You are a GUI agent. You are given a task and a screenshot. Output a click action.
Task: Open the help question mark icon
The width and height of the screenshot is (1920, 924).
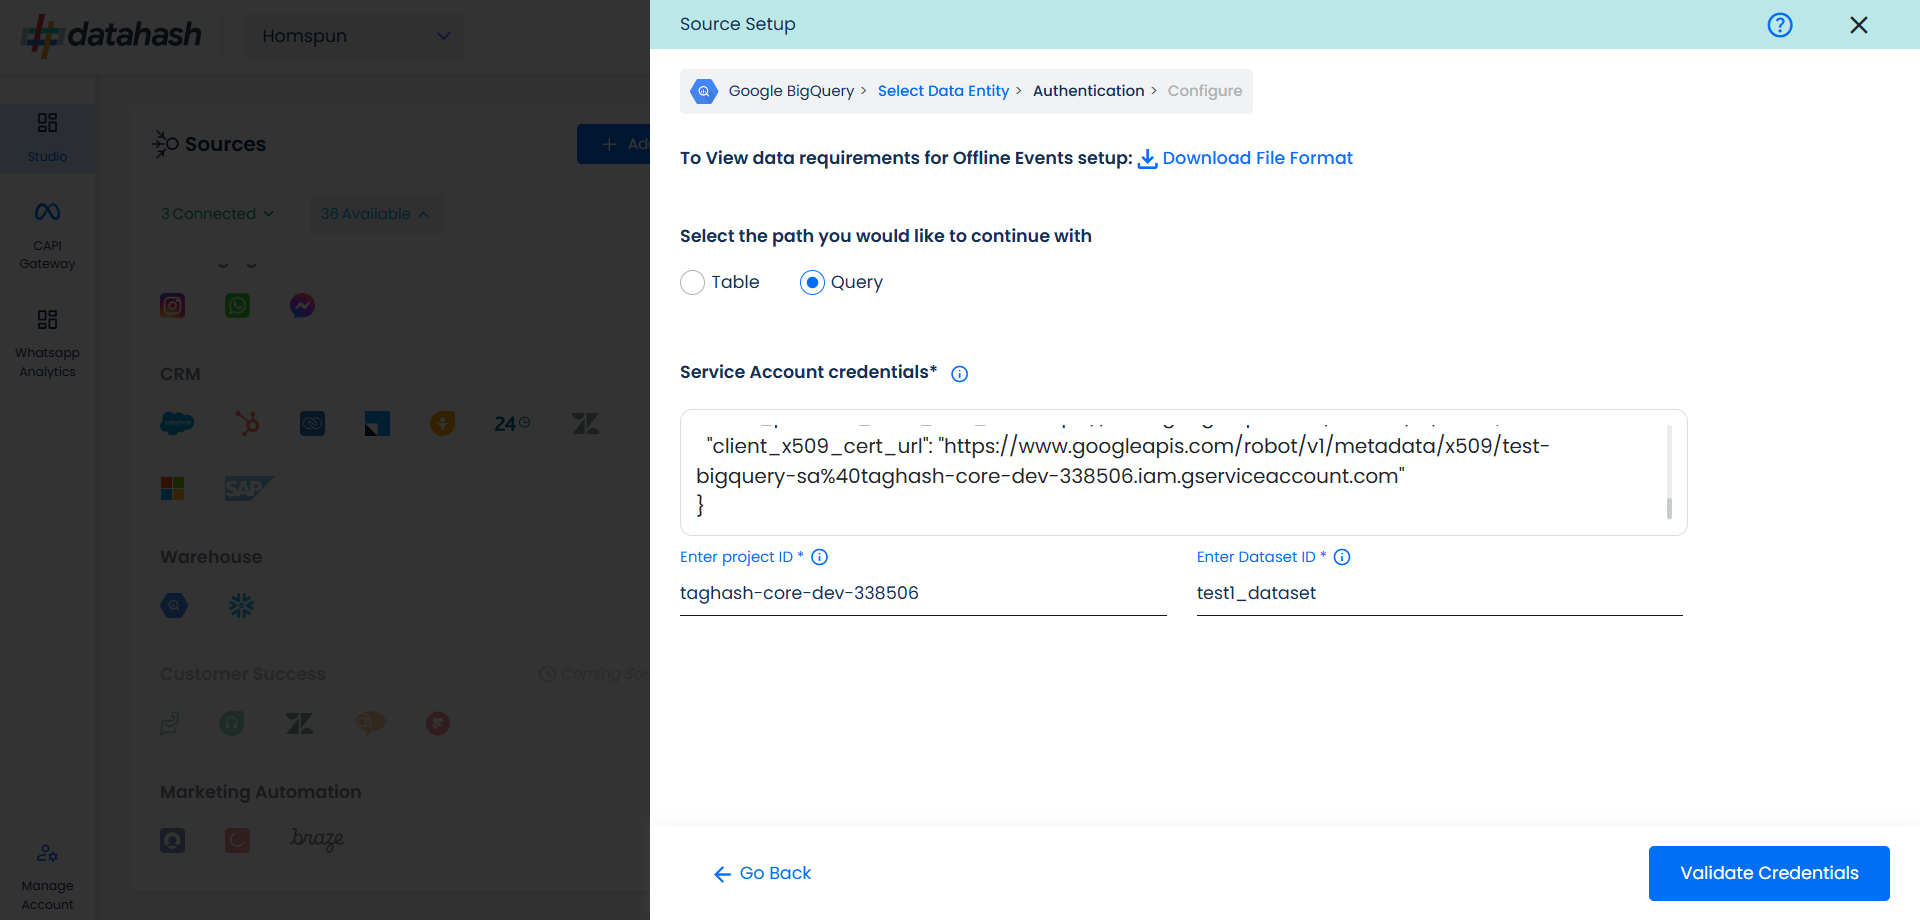click(1779, 25)
